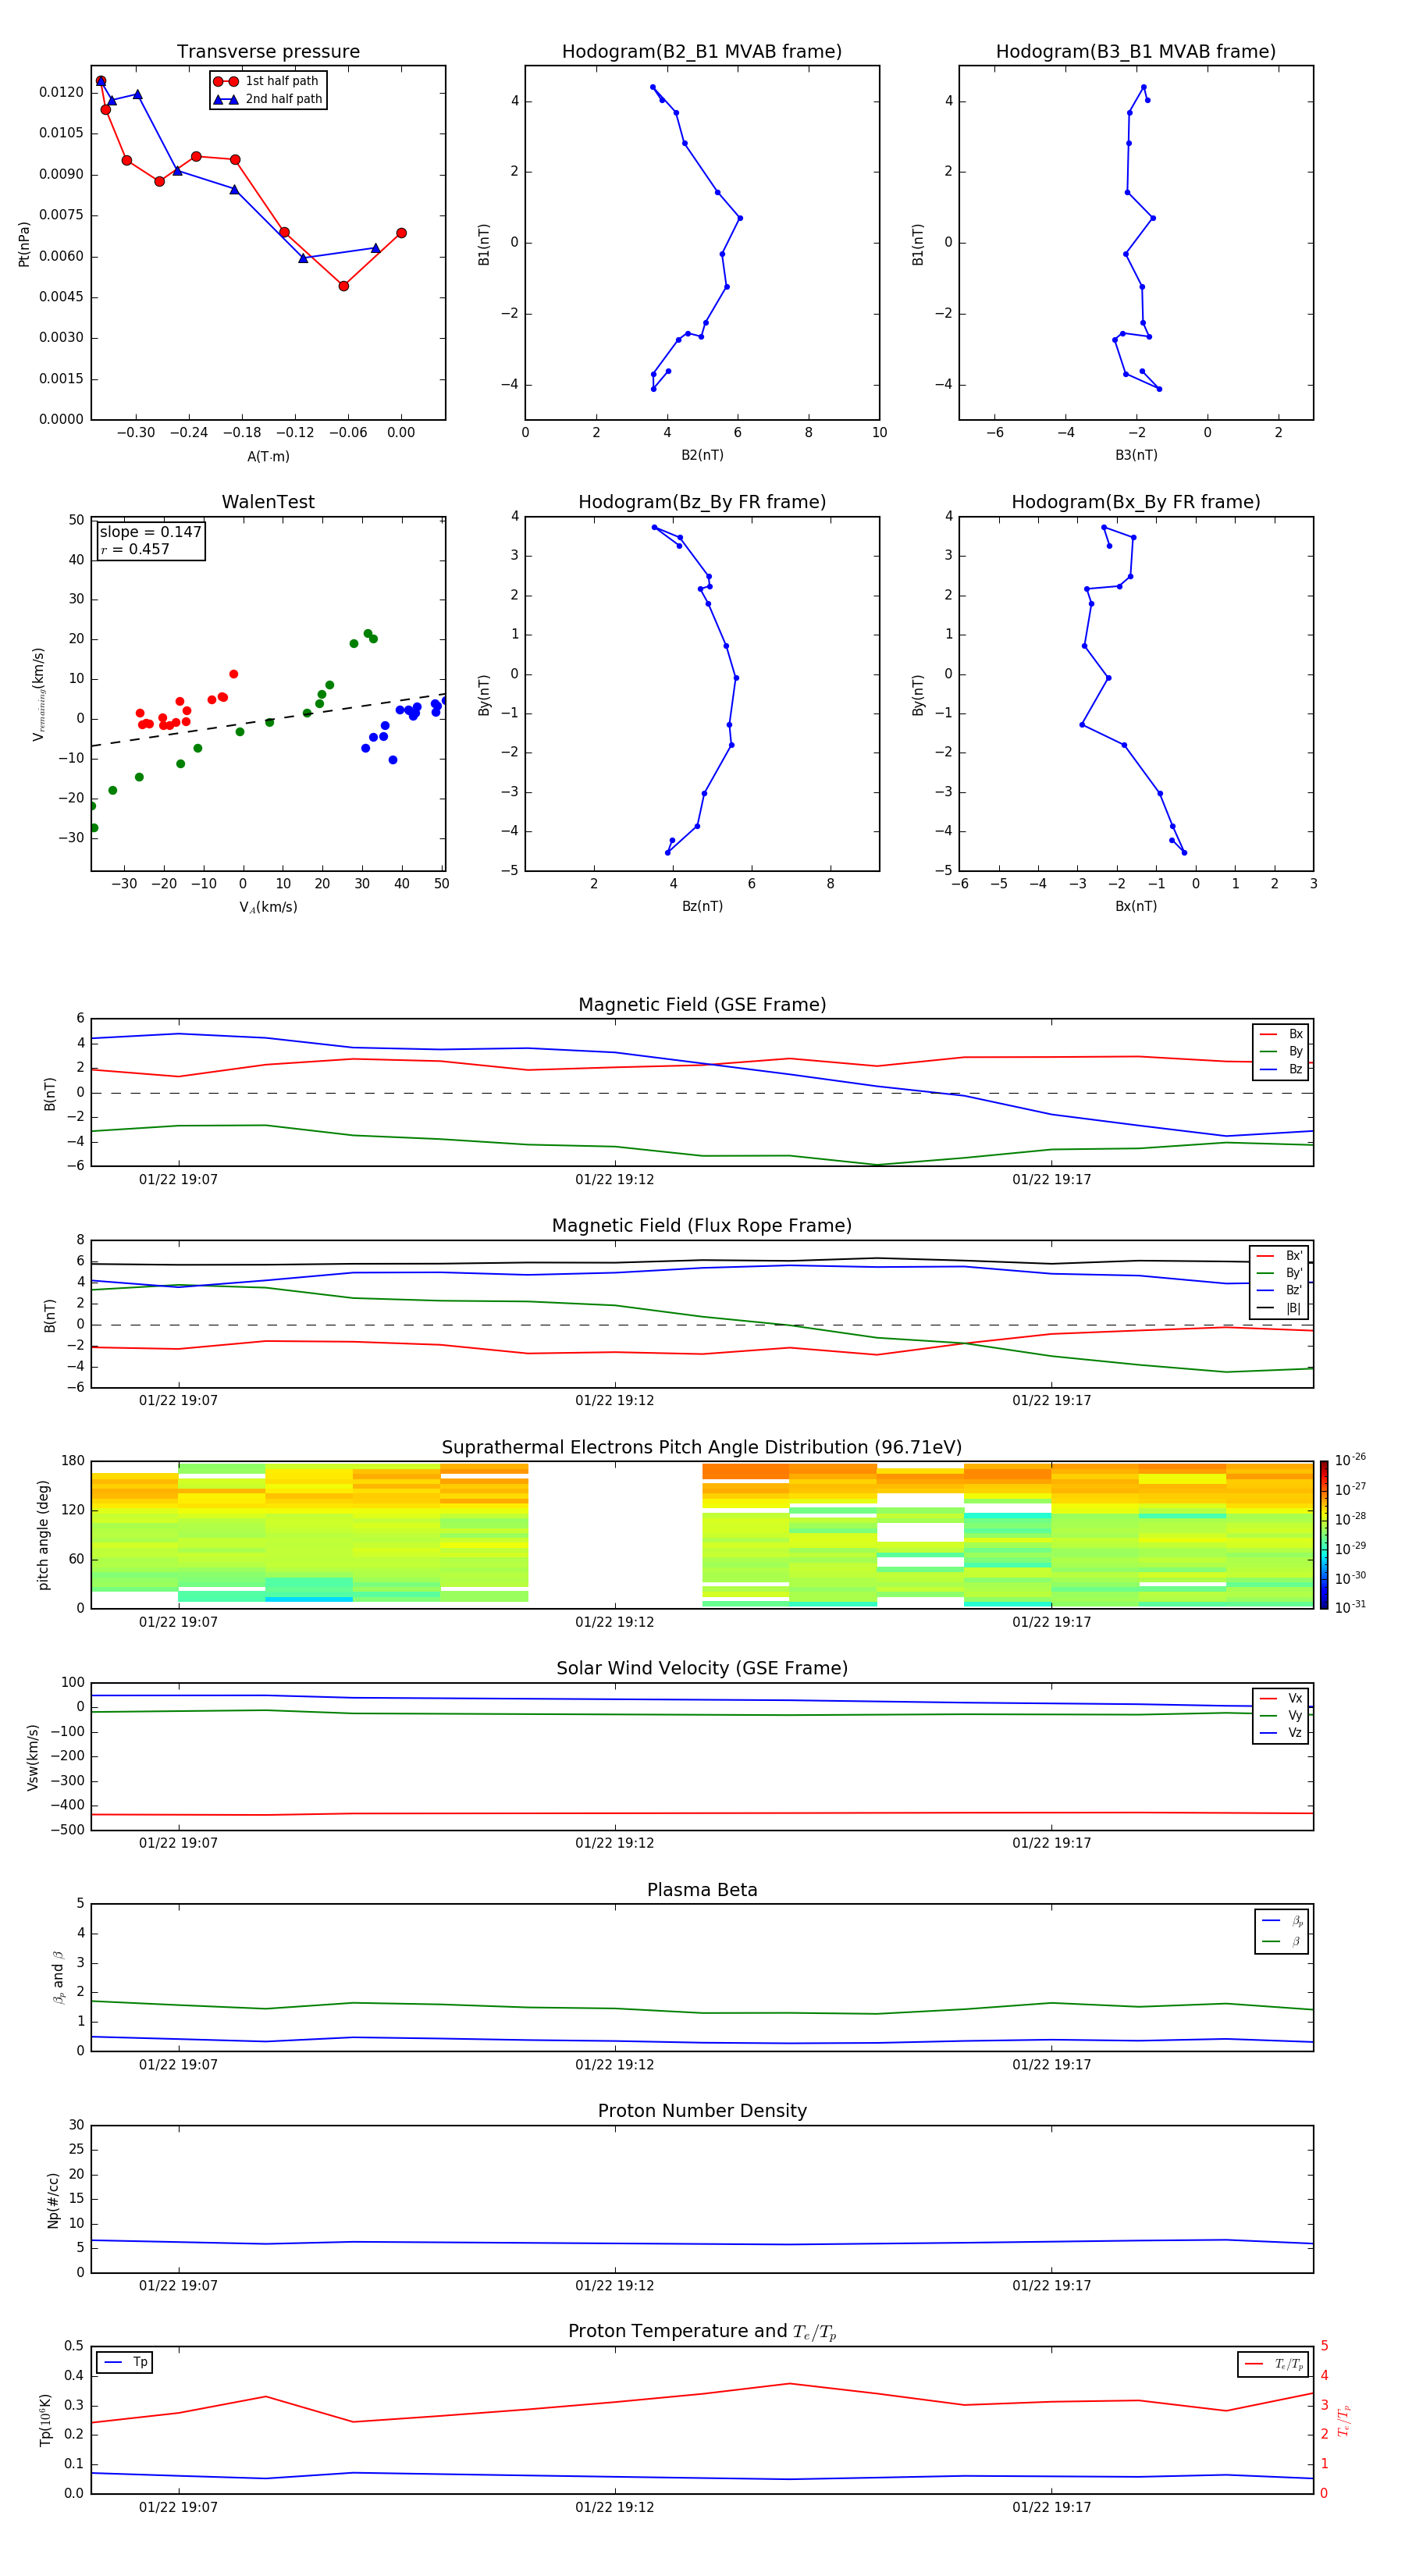Select 'Bx' in the GSE magnetic field legend
1405x2576 pixels.
1281,1034
